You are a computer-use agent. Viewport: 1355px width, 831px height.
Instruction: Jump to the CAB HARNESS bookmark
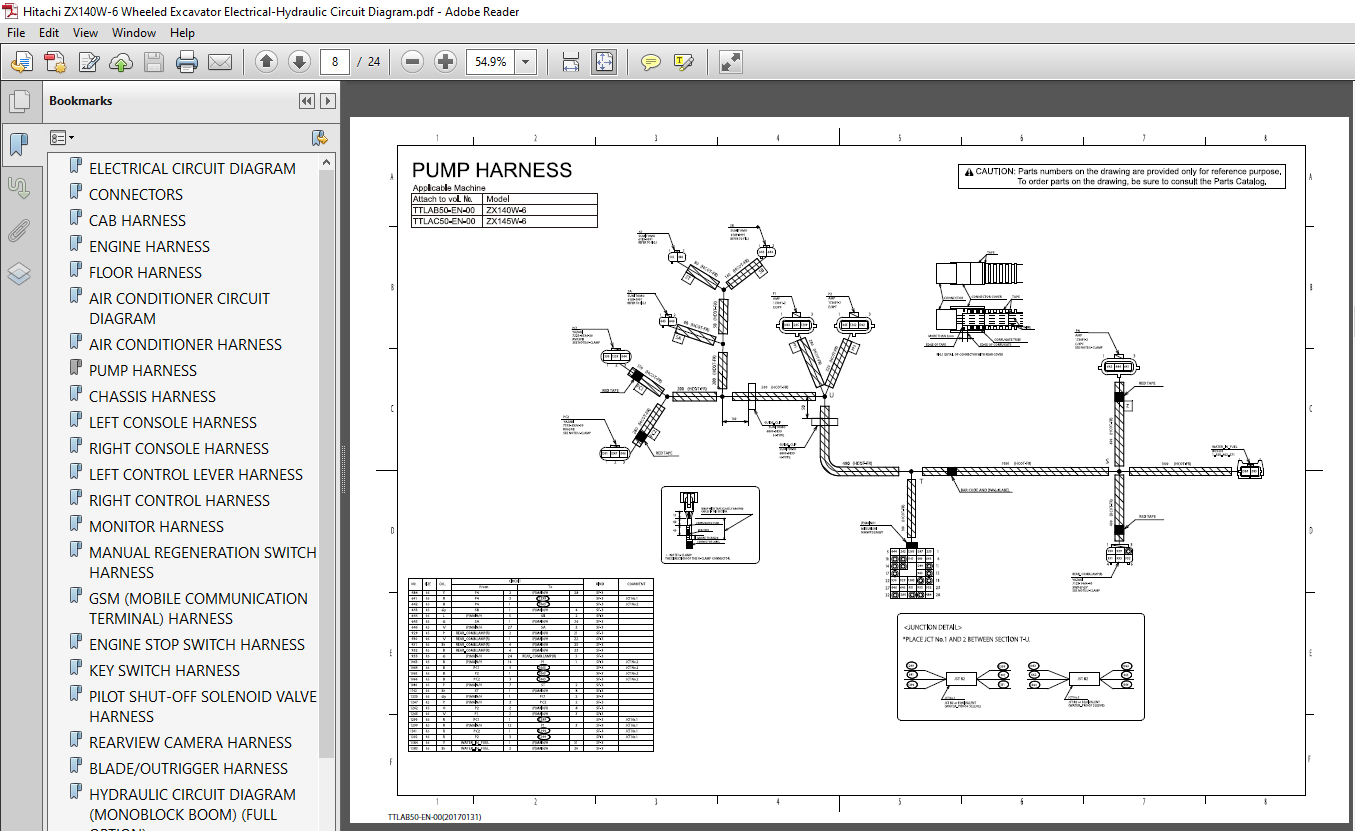coord(137,221)
